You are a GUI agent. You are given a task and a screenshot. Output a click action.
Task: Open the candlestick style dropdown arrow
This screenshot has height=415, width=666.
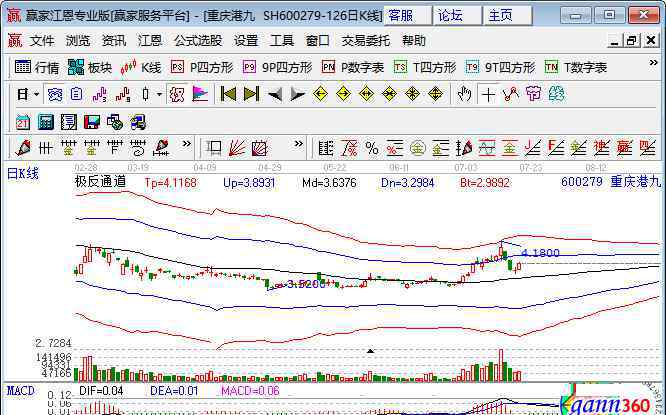tap(159, 94)
